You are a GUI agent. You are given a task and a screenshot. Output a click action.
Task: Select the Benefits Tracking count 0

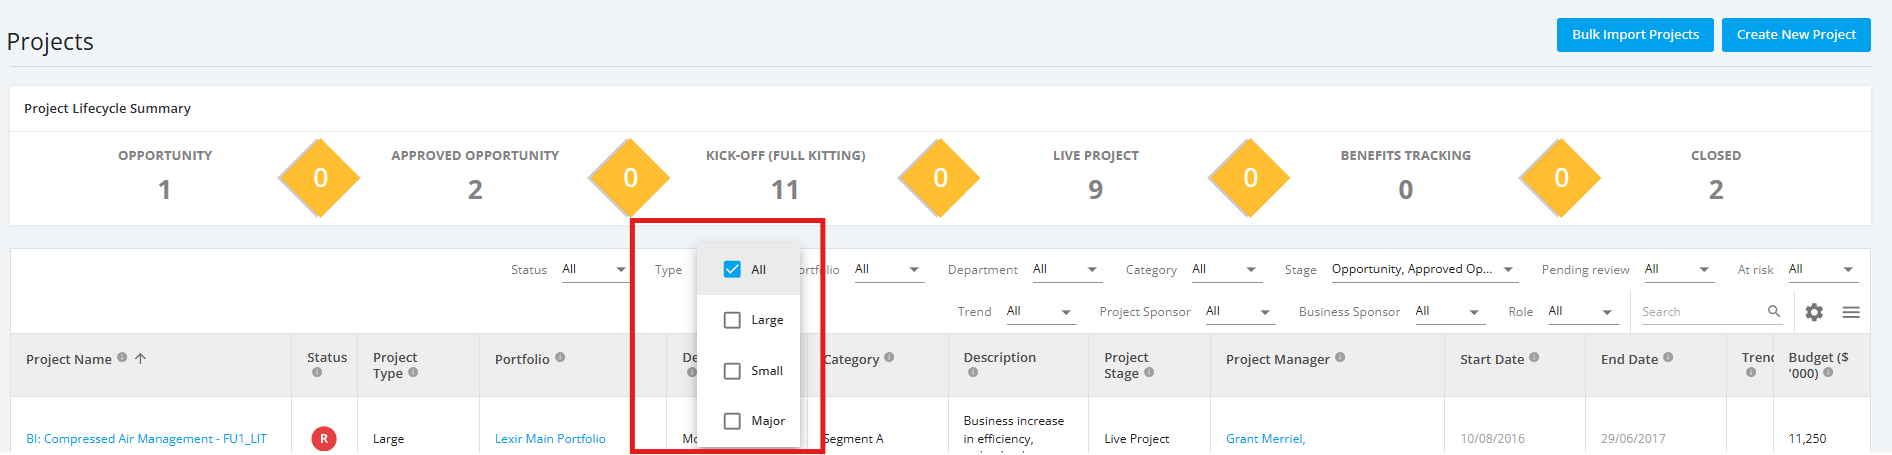(1406, 189)
